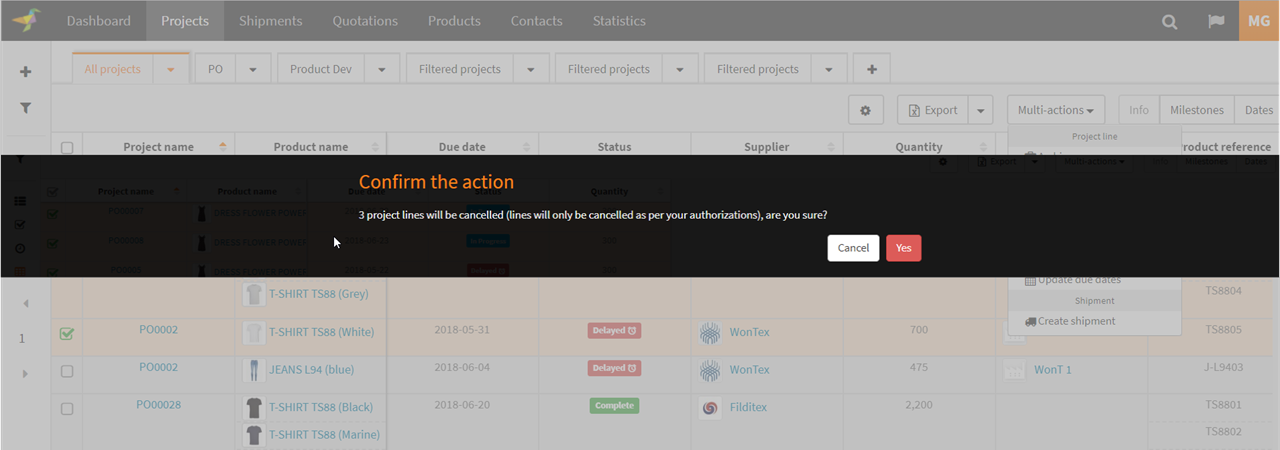Click the MG user avatar
1280x450 pixels.
tap(1259, 21)
